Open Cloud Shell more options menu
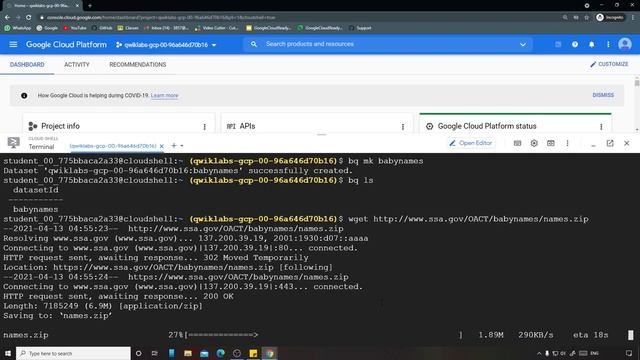The height and width of the screenshot is (360, 640). coord(567,143)
